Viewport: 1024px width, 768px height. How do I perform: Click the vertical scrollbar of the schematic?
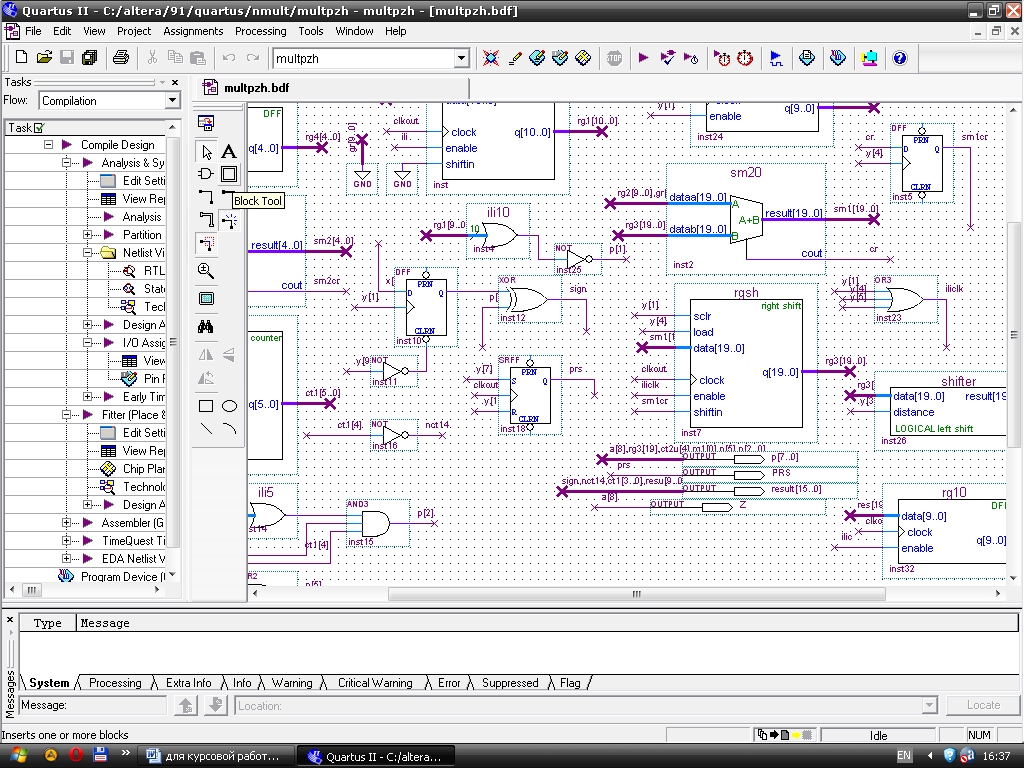1013,334
